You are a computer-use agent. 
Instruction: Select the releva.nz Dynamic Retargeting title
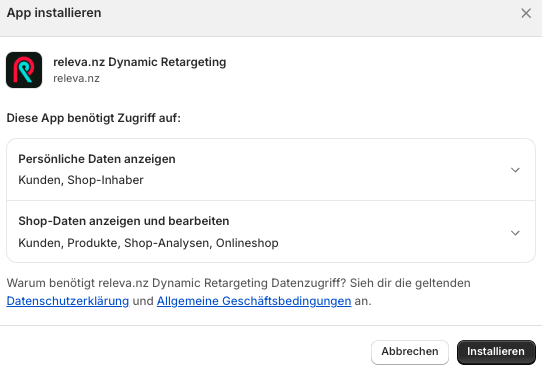coord(140,62)
